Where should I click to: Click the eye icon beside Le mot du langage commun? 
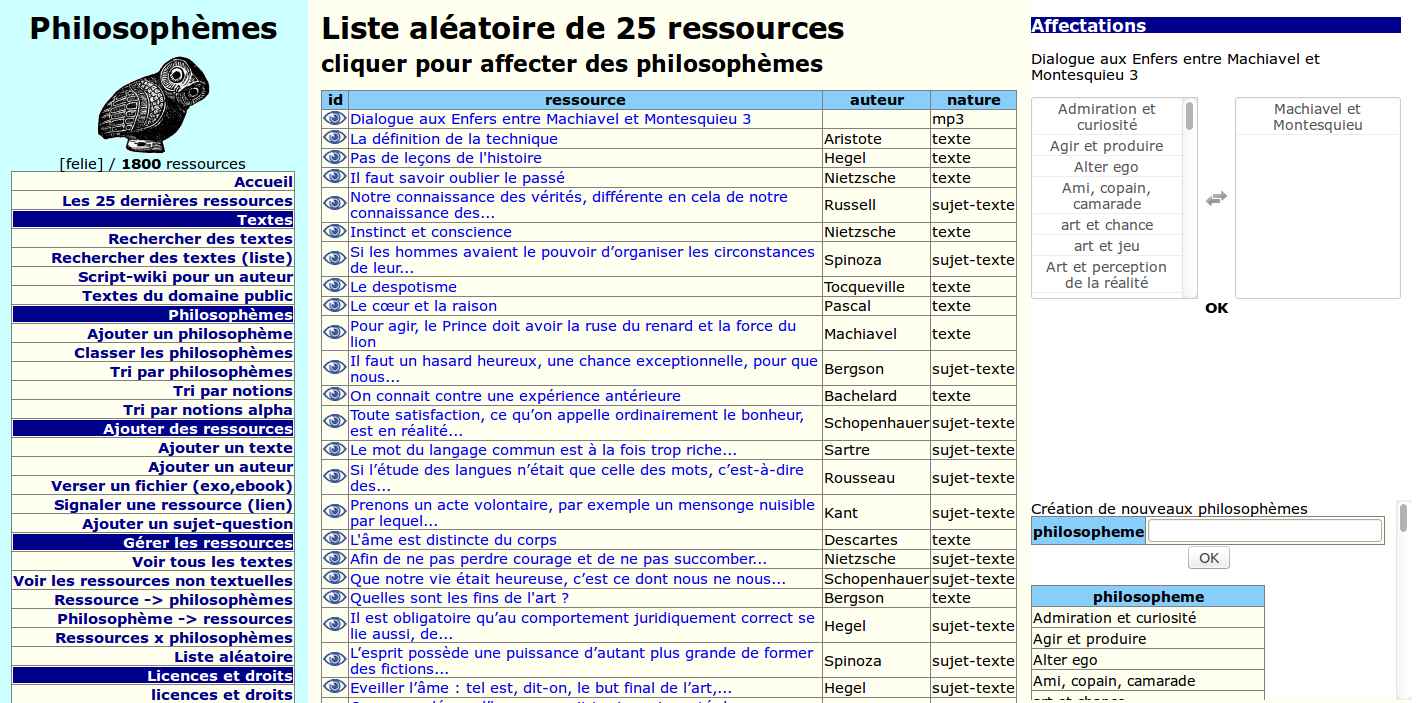[334, 450]
